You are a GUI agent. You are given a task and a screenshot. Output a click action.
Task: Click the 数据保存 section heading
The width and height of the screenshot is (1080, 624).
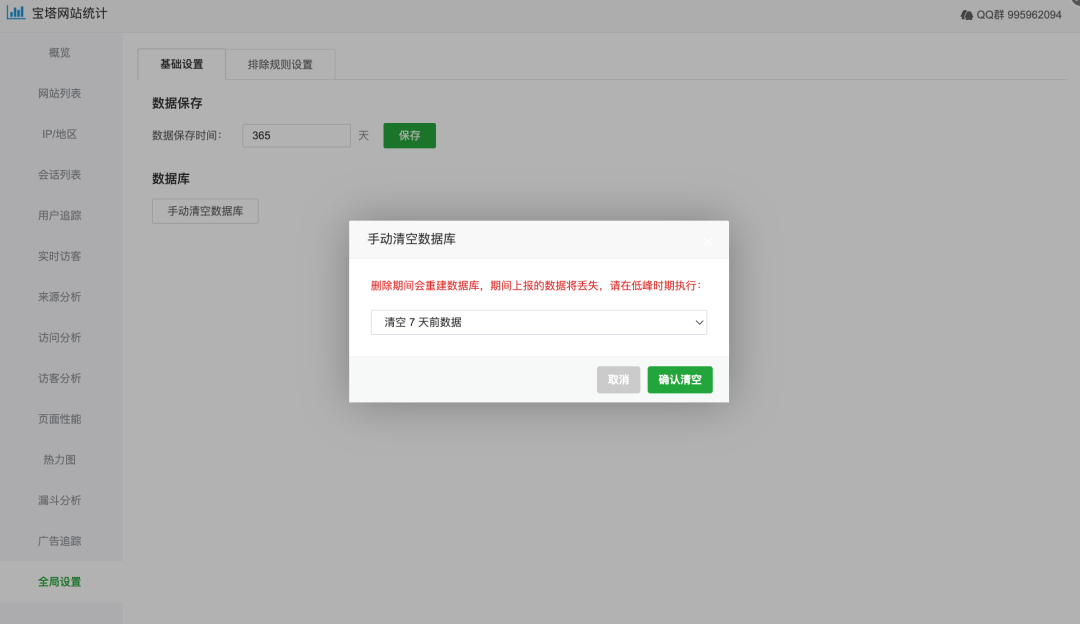pyautogui.click(x=177, y=103)
